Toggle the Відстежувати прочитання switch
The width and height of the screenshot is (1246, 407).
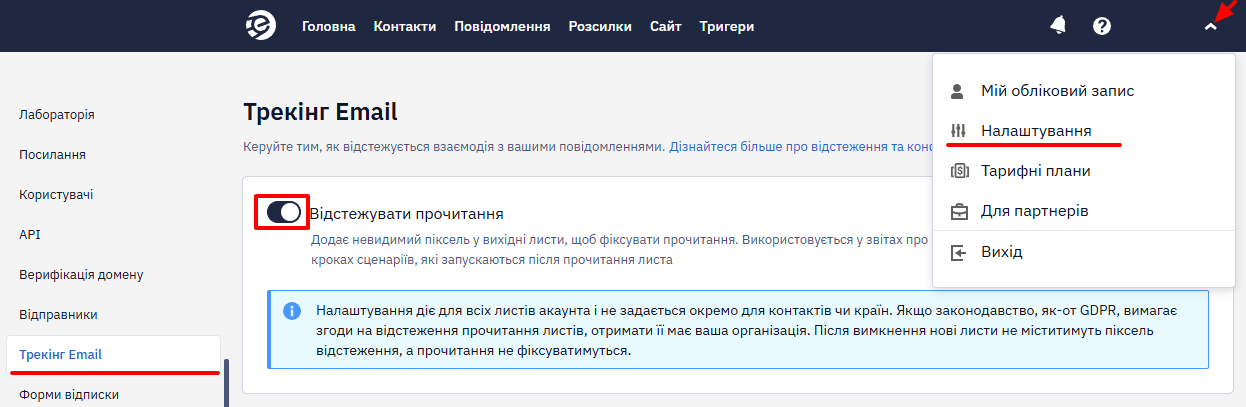(x=284, y=212)
